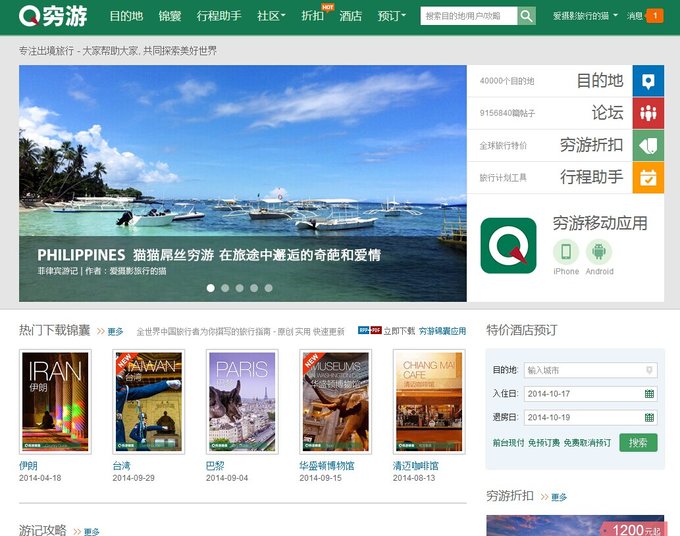The height and width of the screenshot is (536, 680).
Task: Open the 穷游折扣 green tag icon tile
Action: coord(648,145)
